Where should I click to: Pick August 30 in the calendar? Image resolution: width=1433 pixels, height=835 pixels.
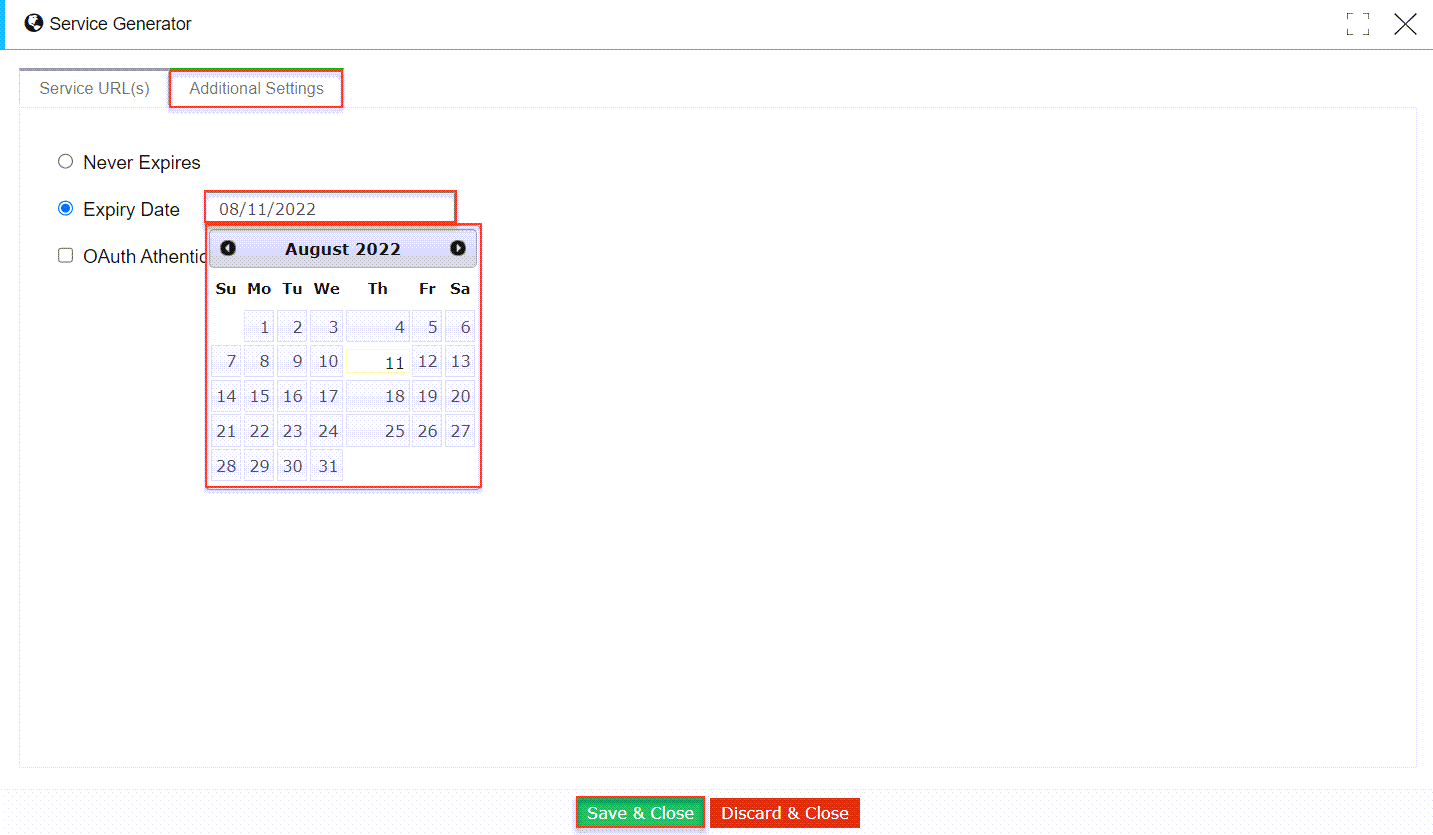tap(292, 465)
